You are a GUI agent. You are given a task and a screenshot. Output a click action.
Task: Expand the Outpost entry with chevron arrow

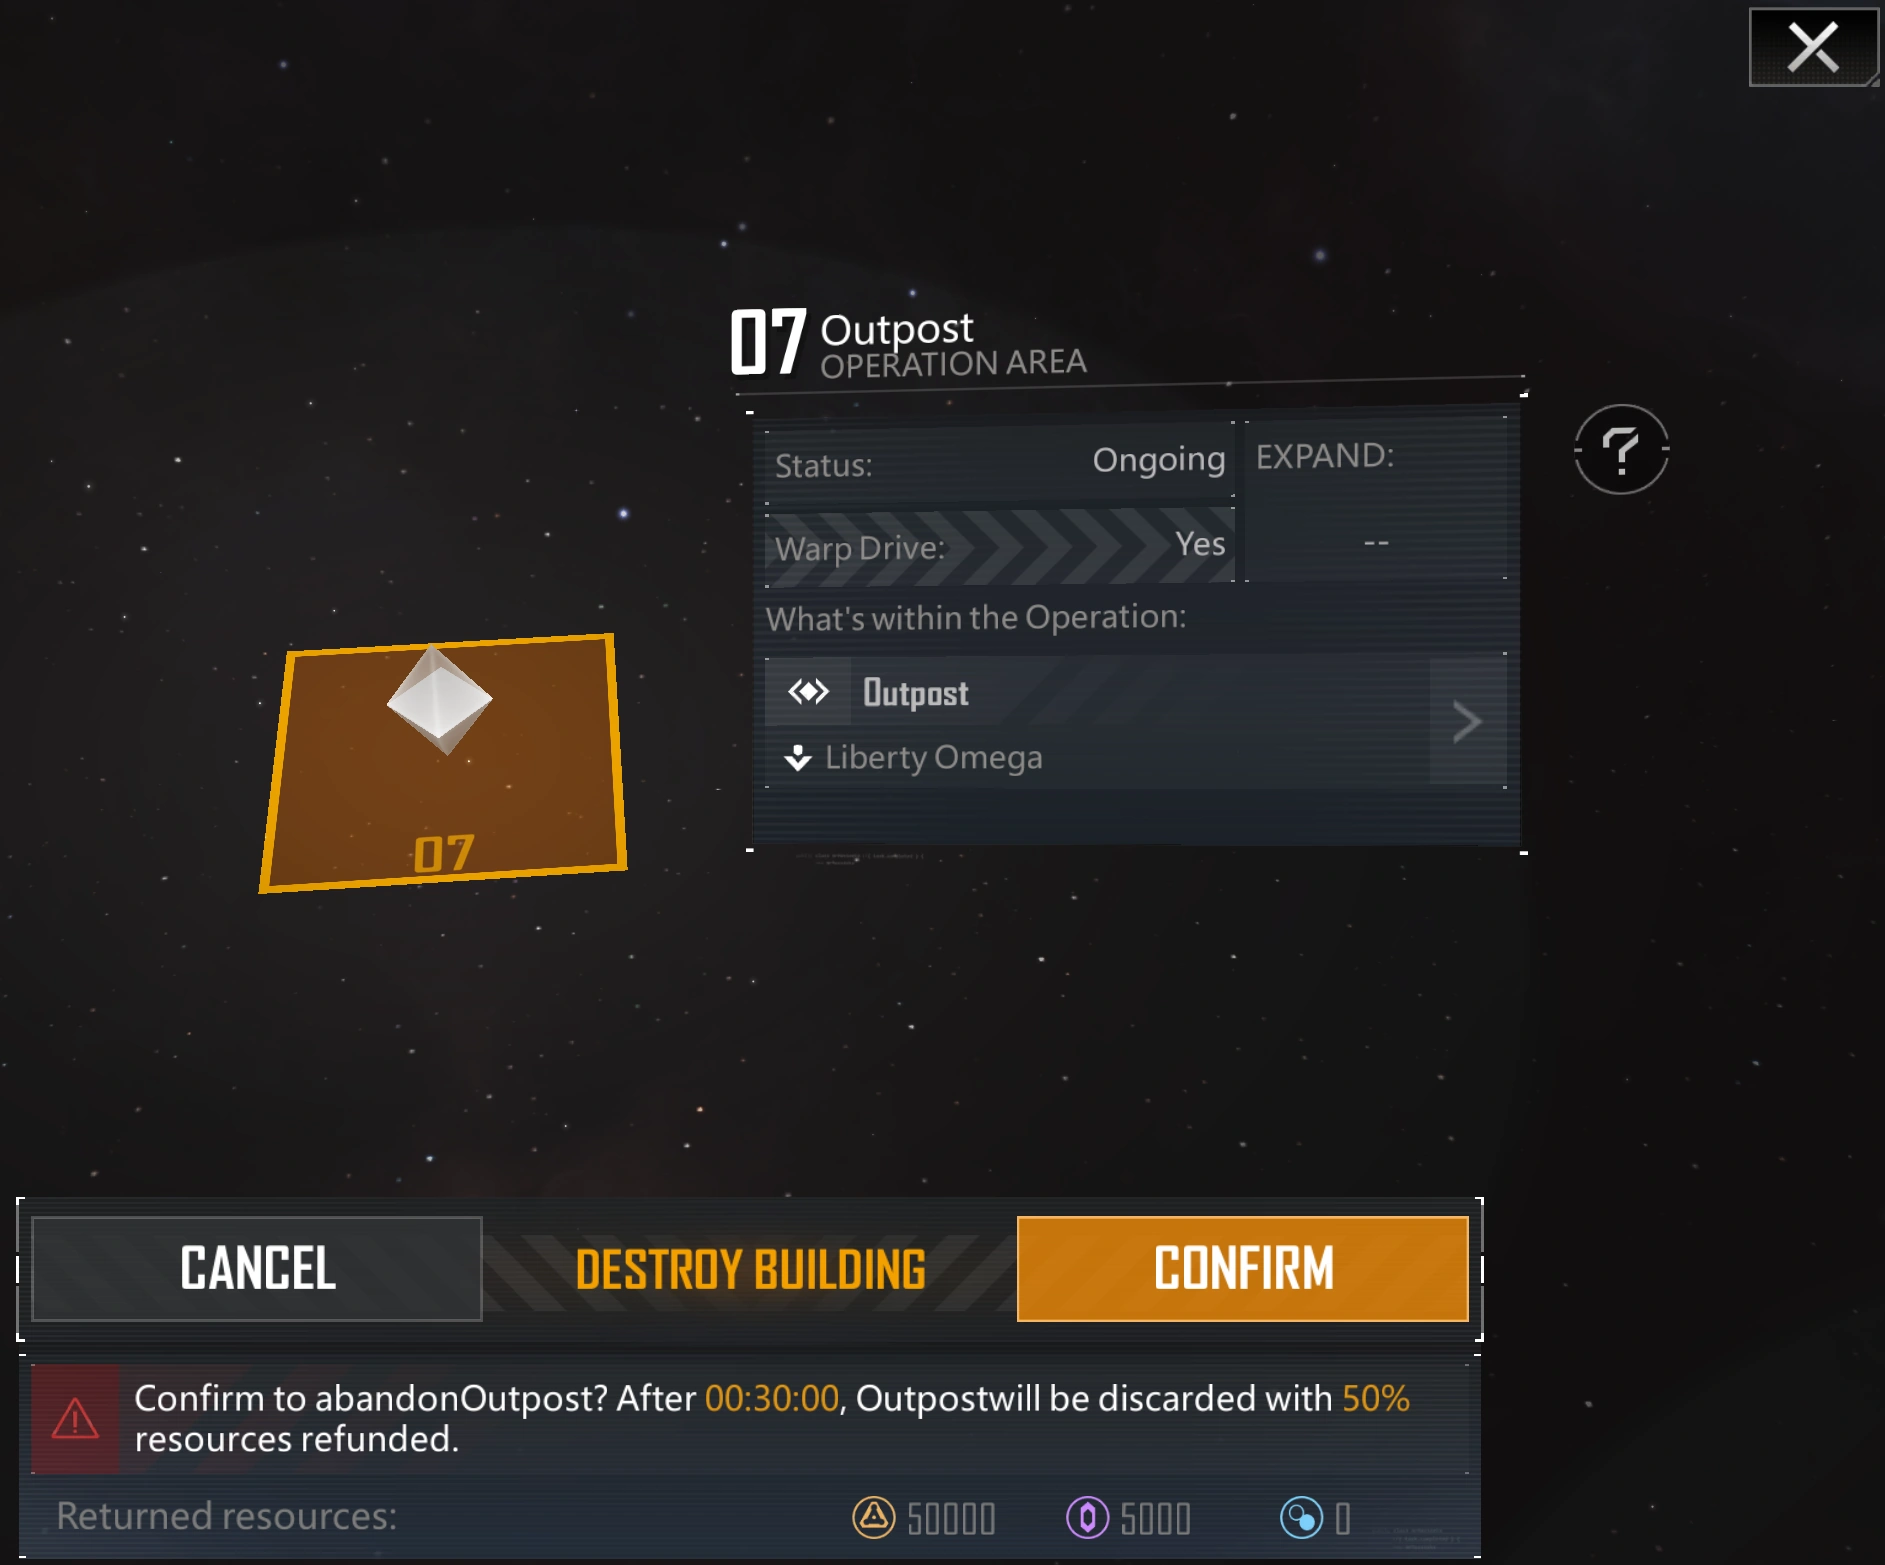pyautogui.click(x=1467, y=721)
